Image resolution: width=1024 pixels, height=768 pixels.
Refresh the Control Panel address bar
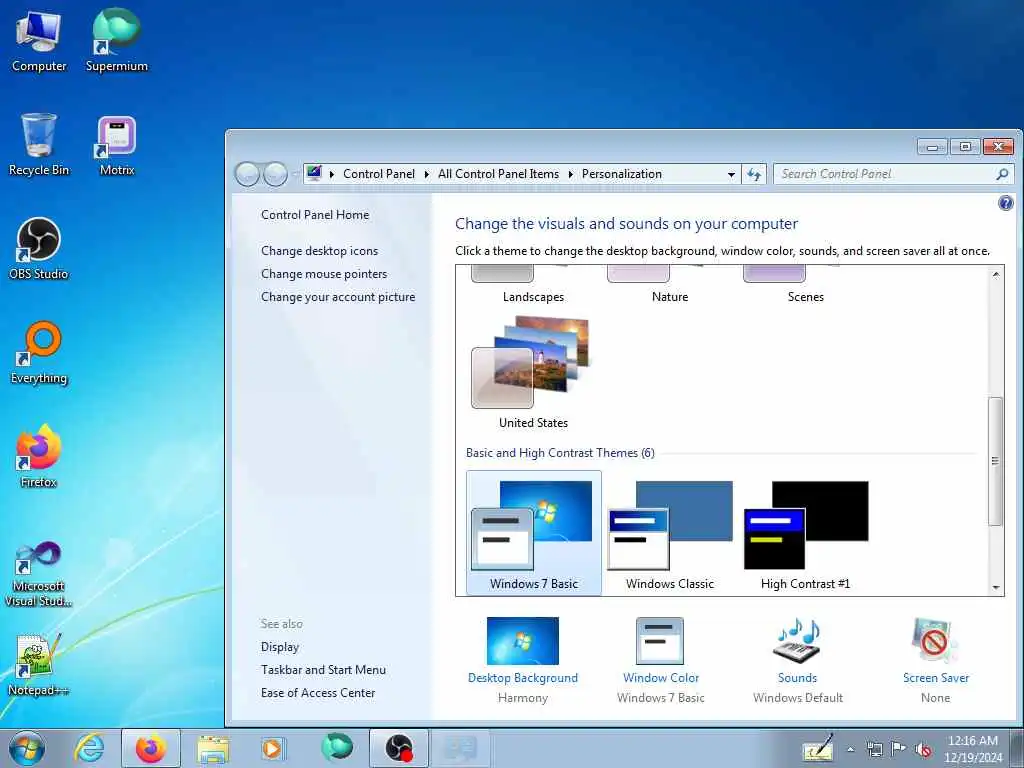click(x=754, y=174)
